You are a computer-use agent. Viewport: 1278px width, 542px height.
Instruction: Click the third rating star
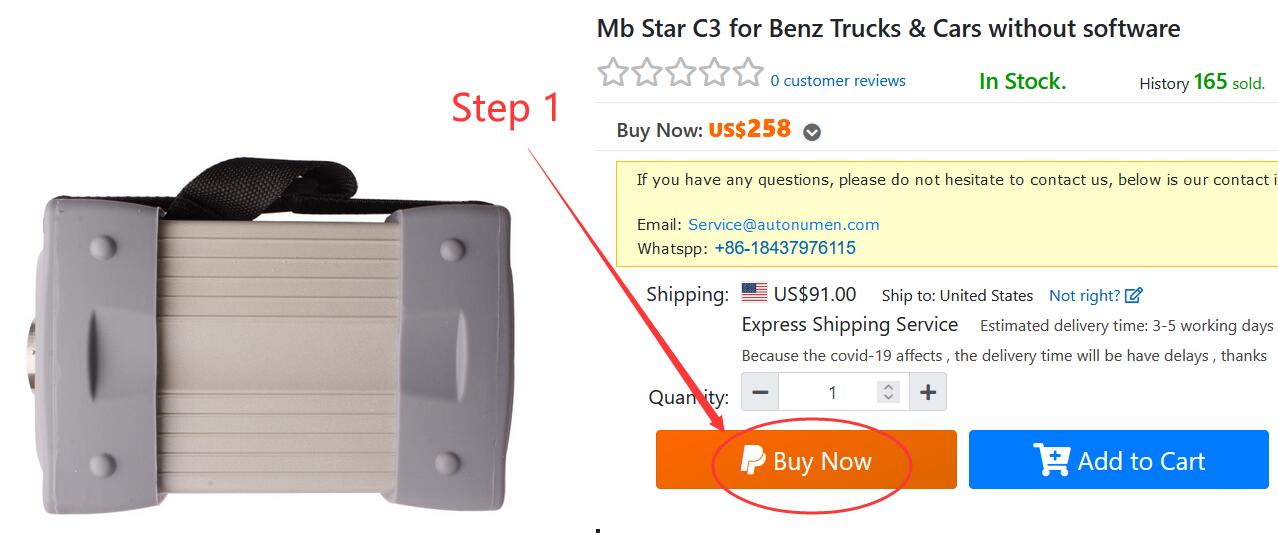[x=680, y=72]
